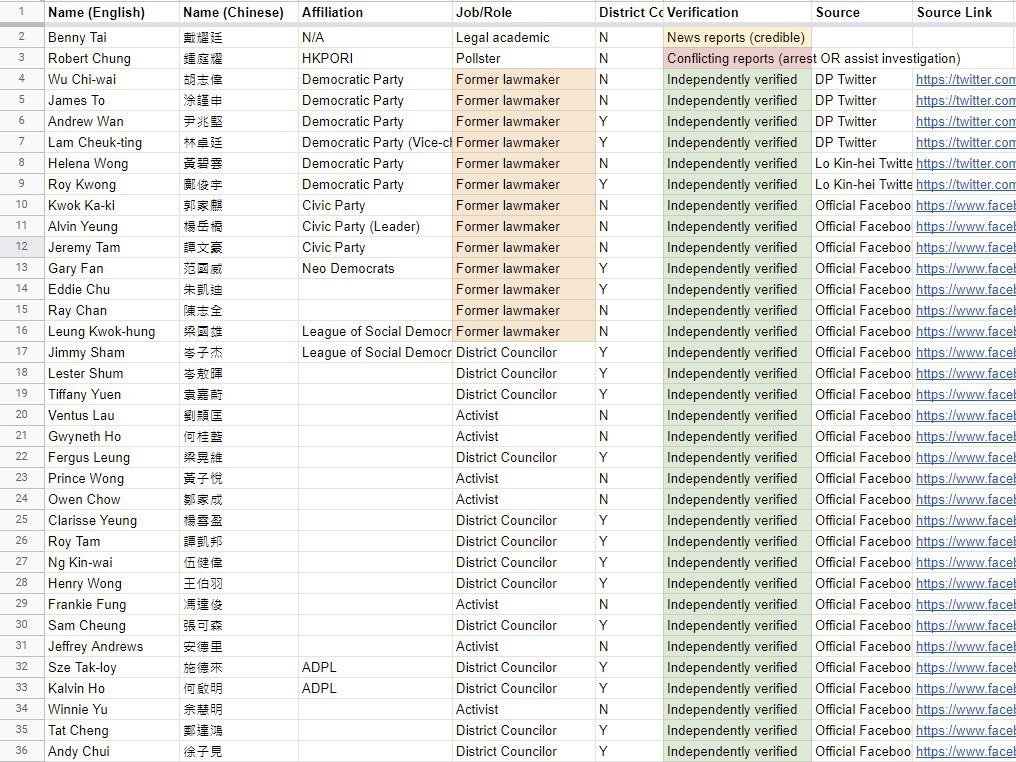Screen dimensions: 1016x762
Task: Select the 'Sam Cheung' name cell
Action: click(111, 625)
